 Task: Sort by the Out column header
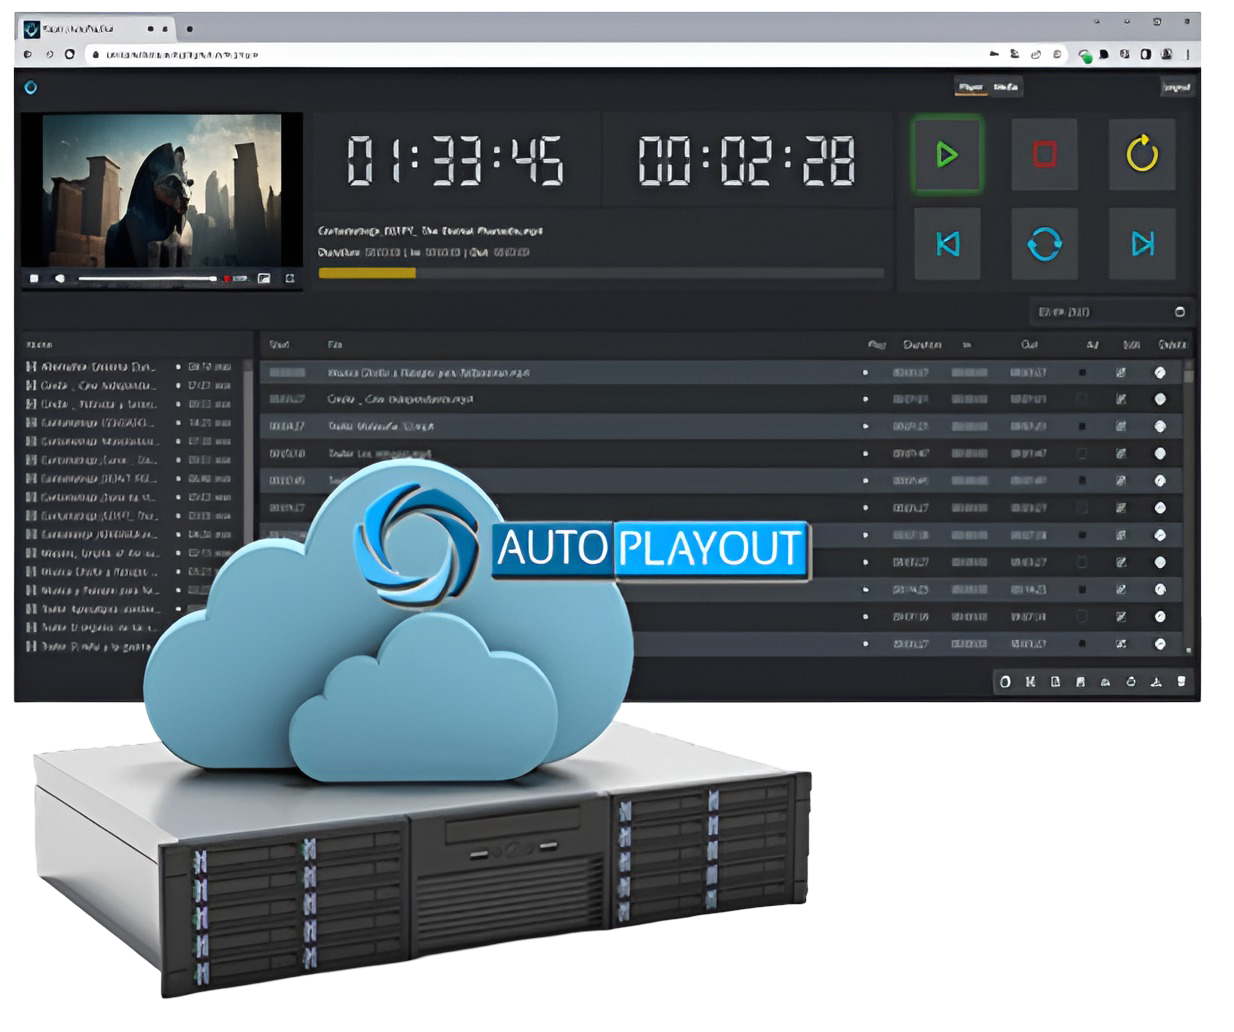pos(1029,344)
